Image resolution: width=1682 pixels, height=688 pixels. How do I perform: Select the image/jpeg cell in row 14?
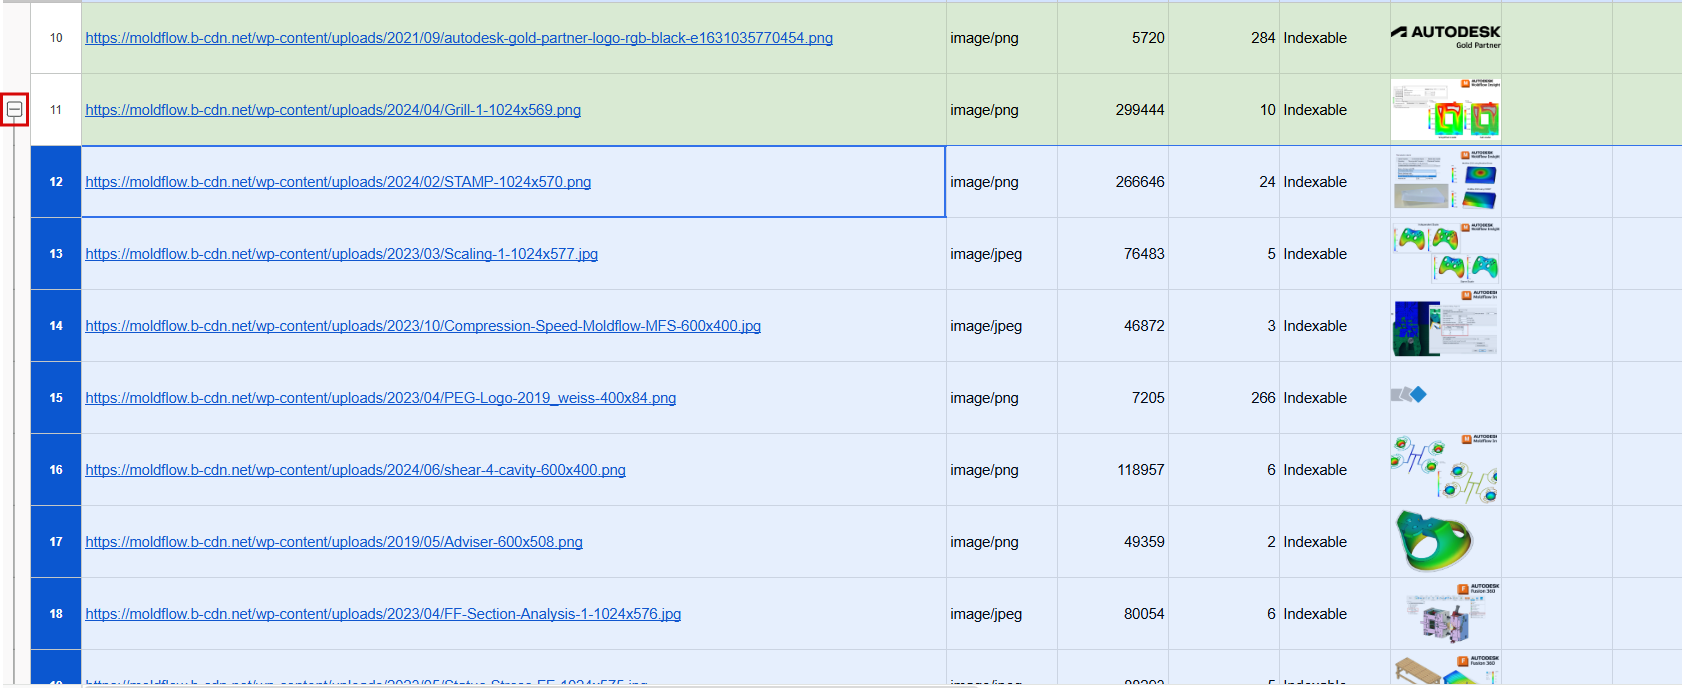[1002, 326]
